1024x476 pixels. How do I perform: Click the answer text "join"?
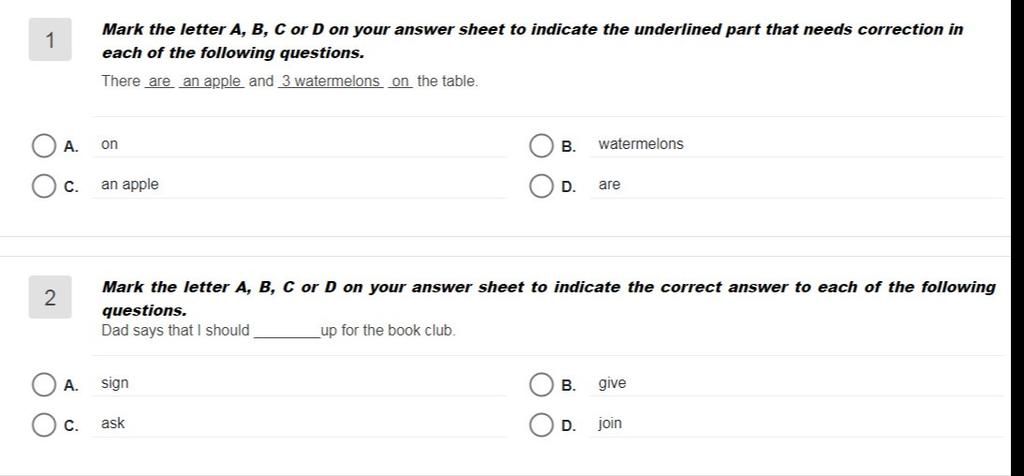click(610, 423)
